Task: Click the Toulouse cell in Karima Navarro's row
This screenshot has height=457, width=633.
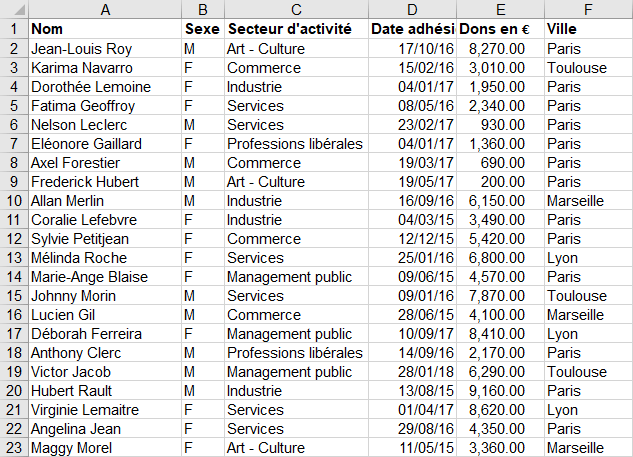Action: (588, 68)
